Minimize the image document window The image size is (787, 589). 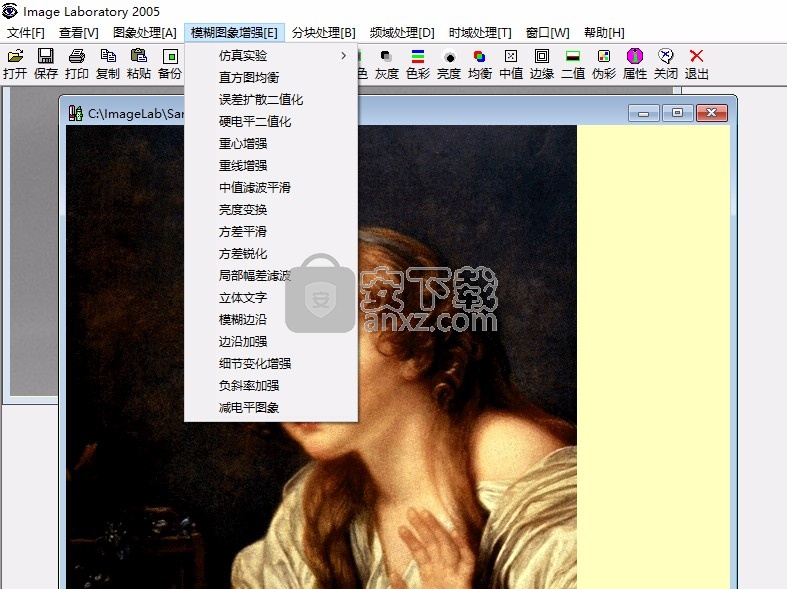(x=644, y=113)
